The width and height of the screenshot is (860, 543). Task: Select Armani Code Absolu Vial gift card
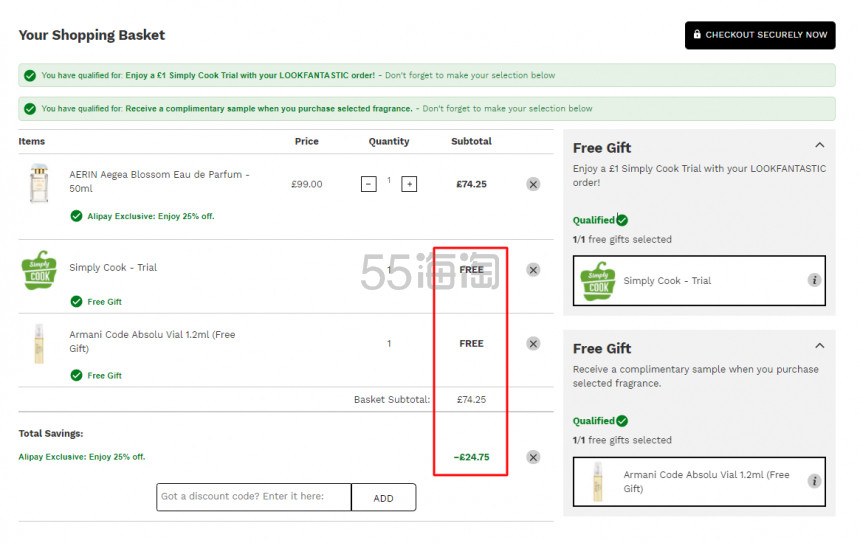(699, 482)
